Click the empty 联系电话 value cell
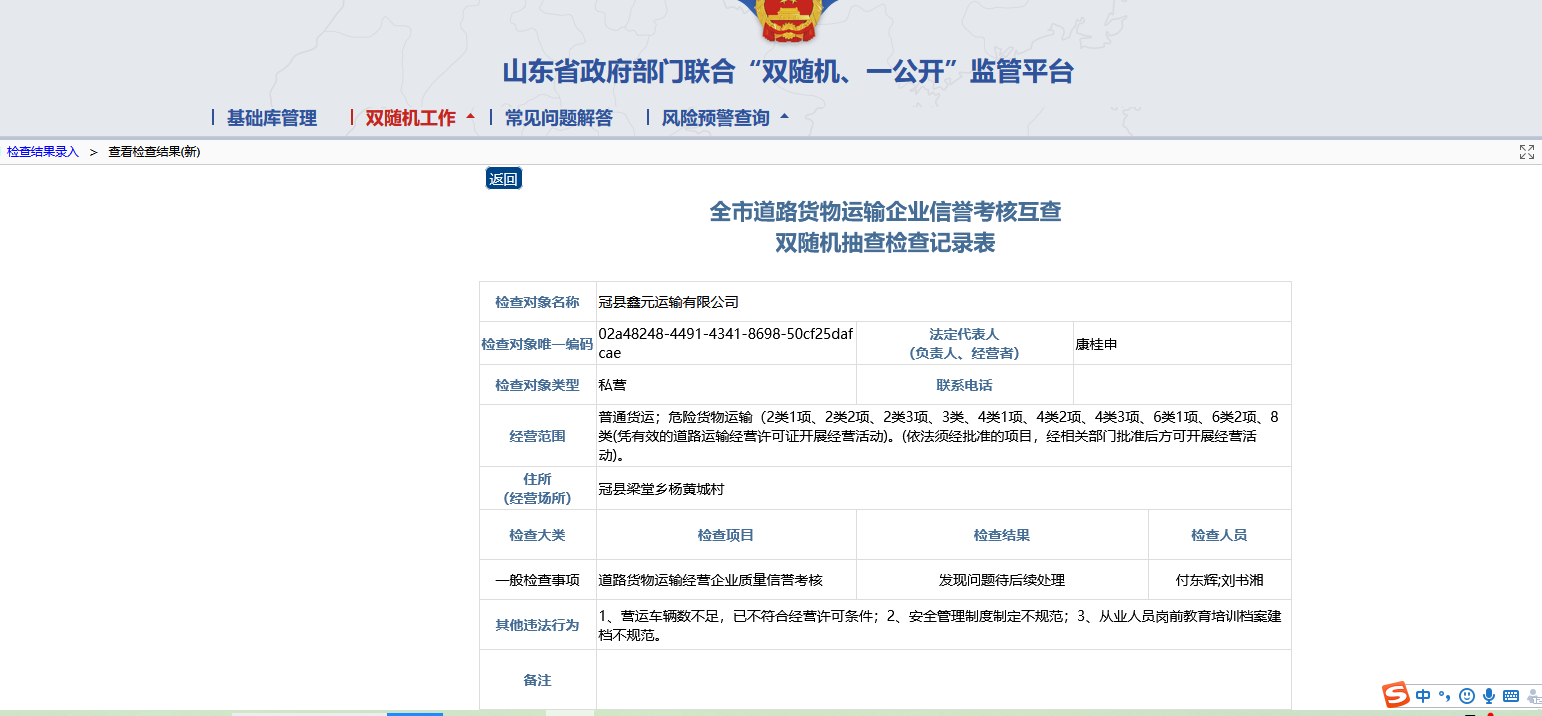 (x=1181, y=385)
